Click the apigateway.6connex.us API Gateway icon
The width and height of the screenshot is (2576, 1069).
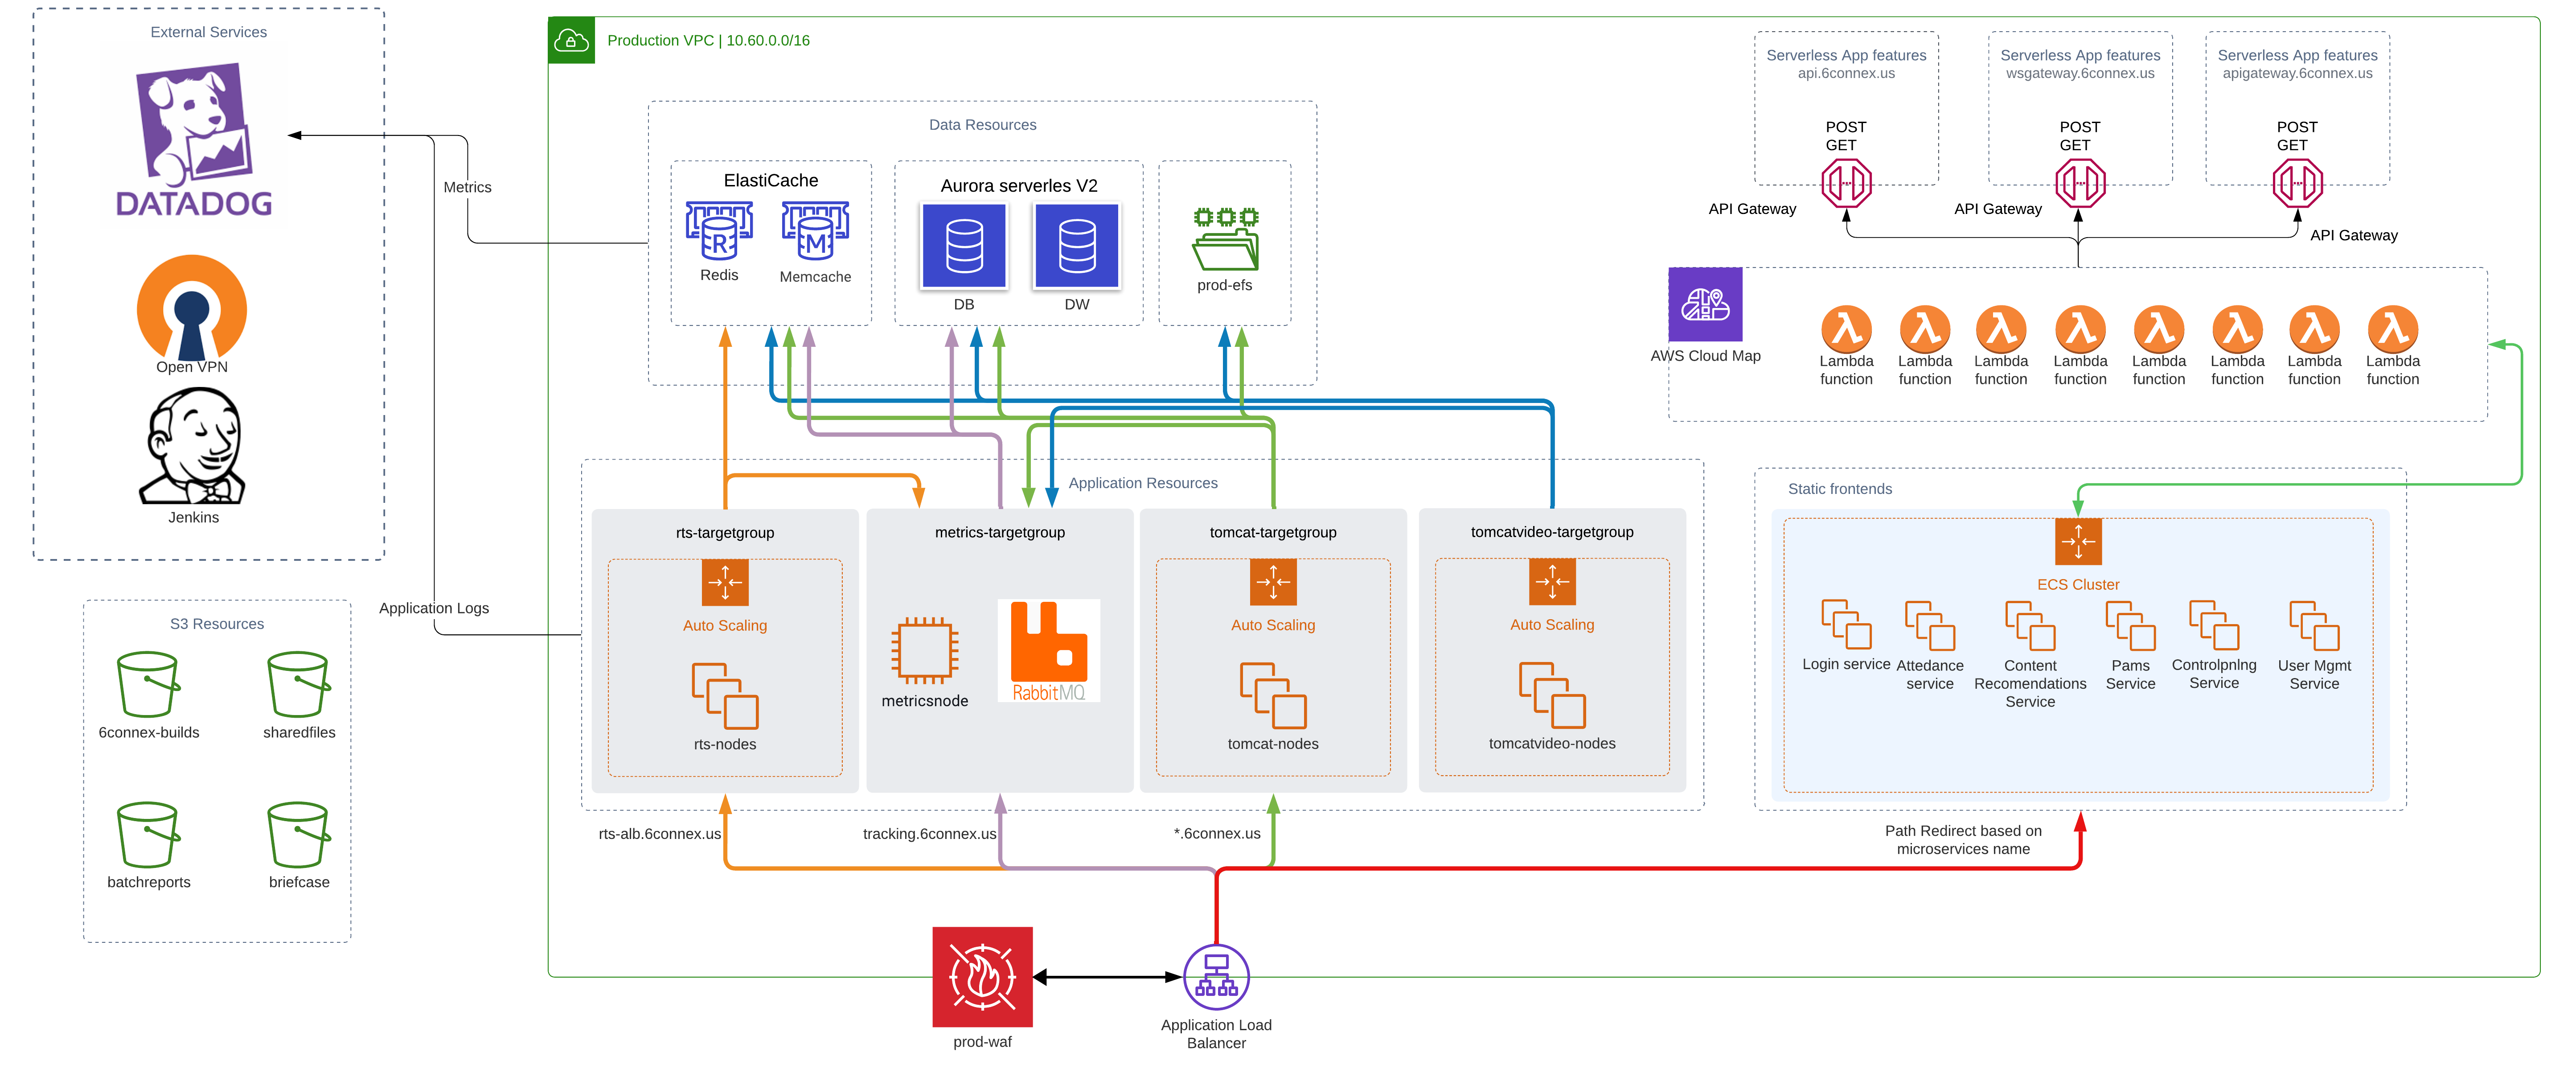tap(2297, 183)
